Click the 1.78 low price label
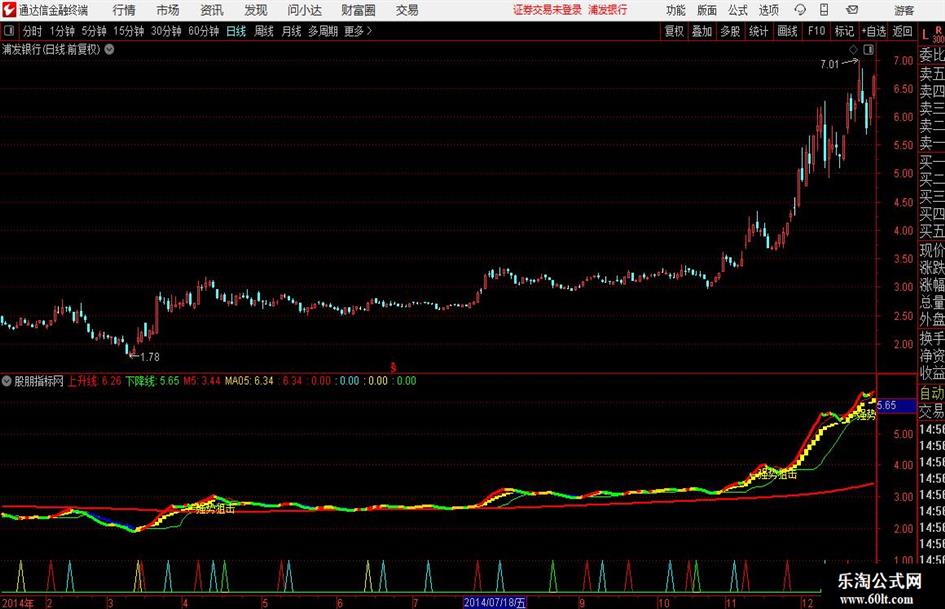Screen dimensions: 945x609 pos(149,356)
